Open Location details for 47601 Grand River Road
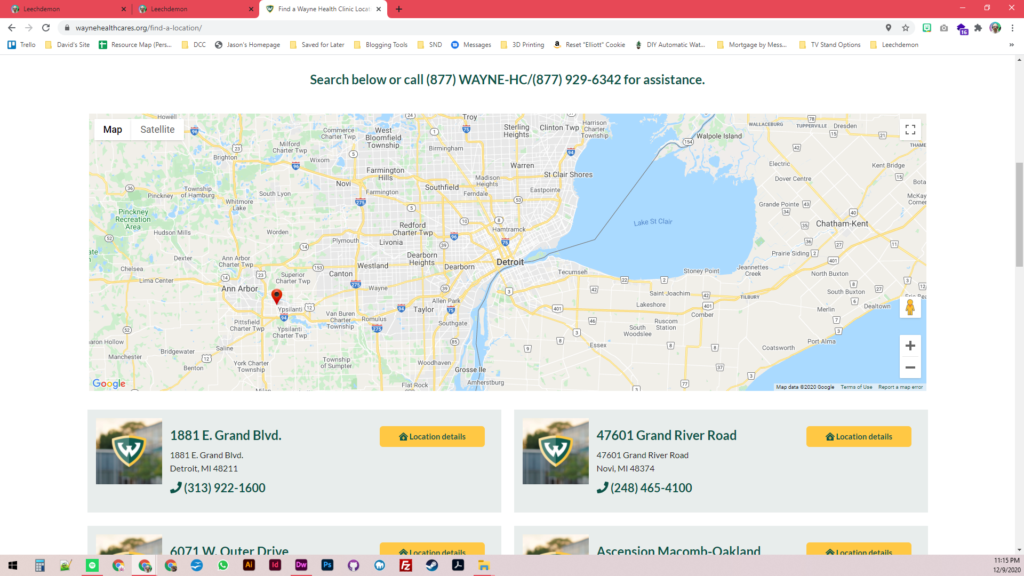1024x576 pixels. pyautogui.click(x=859, y=436)
